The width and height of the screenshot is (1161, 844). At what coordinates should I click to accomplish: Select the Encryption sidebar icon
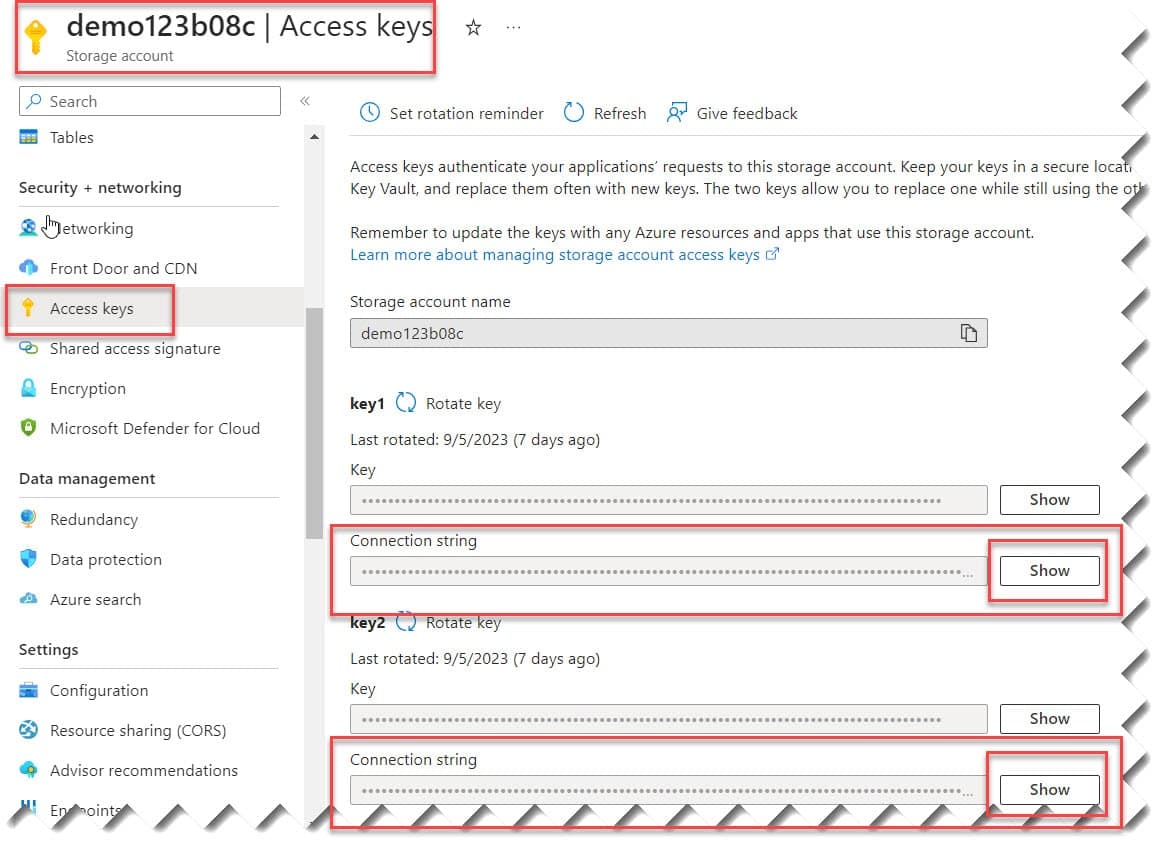coord(31,388)
